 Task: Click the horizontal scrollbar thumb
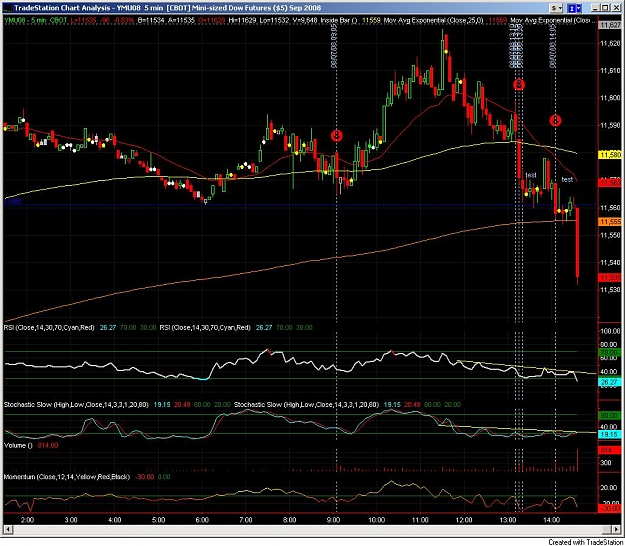tap(605, 529)
